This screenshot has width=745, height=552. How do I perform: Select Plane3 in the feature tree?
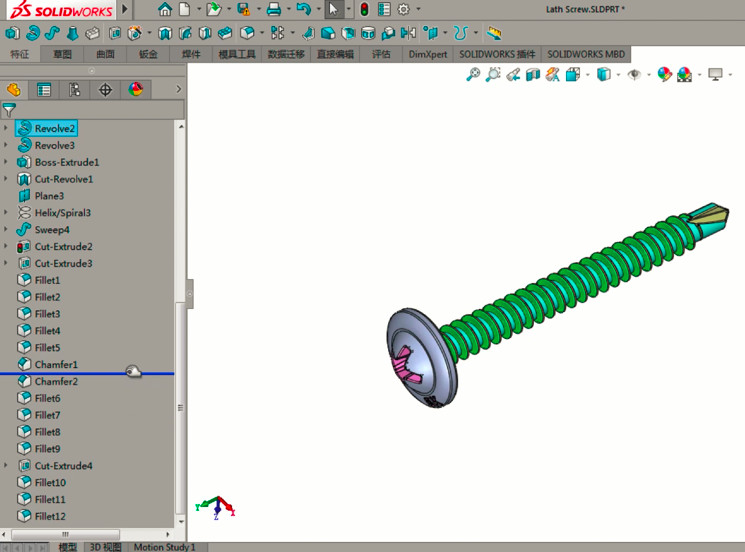[49, 196]
